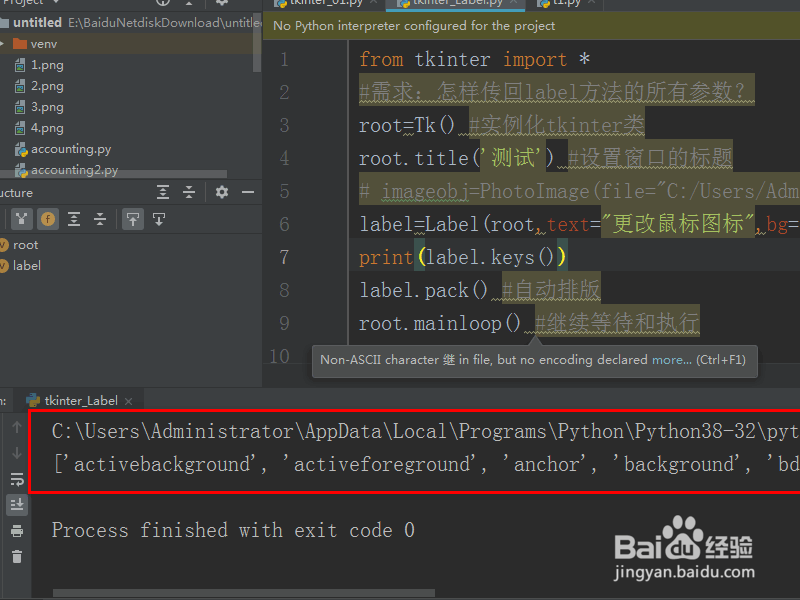Toggle scroll to end in Run console
The height and width of the screenshot is (600, 800).
click(17, 505)
